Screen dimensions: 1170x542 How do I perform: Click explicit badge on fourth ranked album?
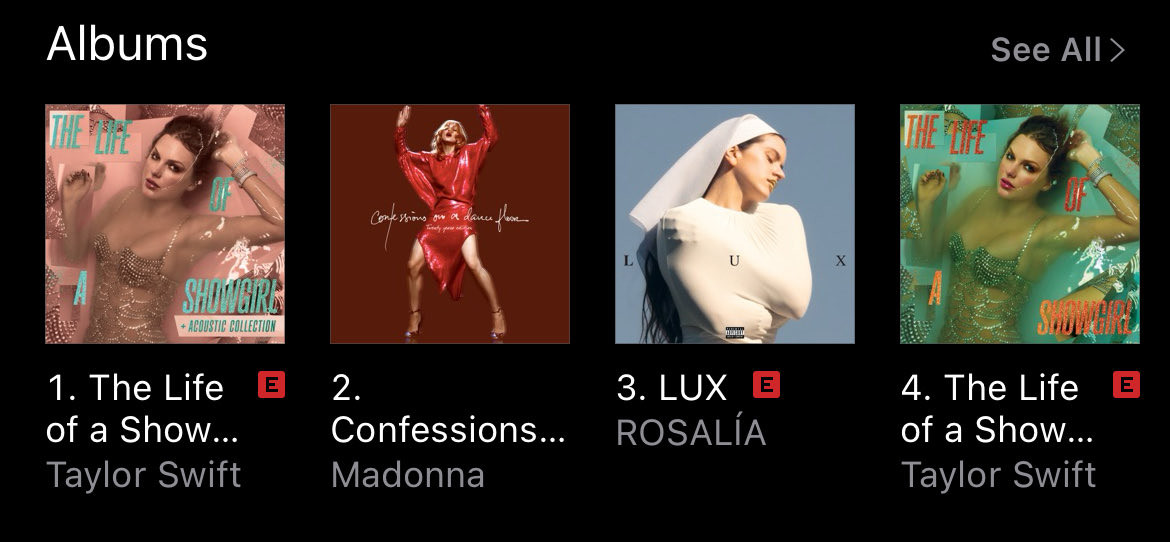(x=1126, y=384)
